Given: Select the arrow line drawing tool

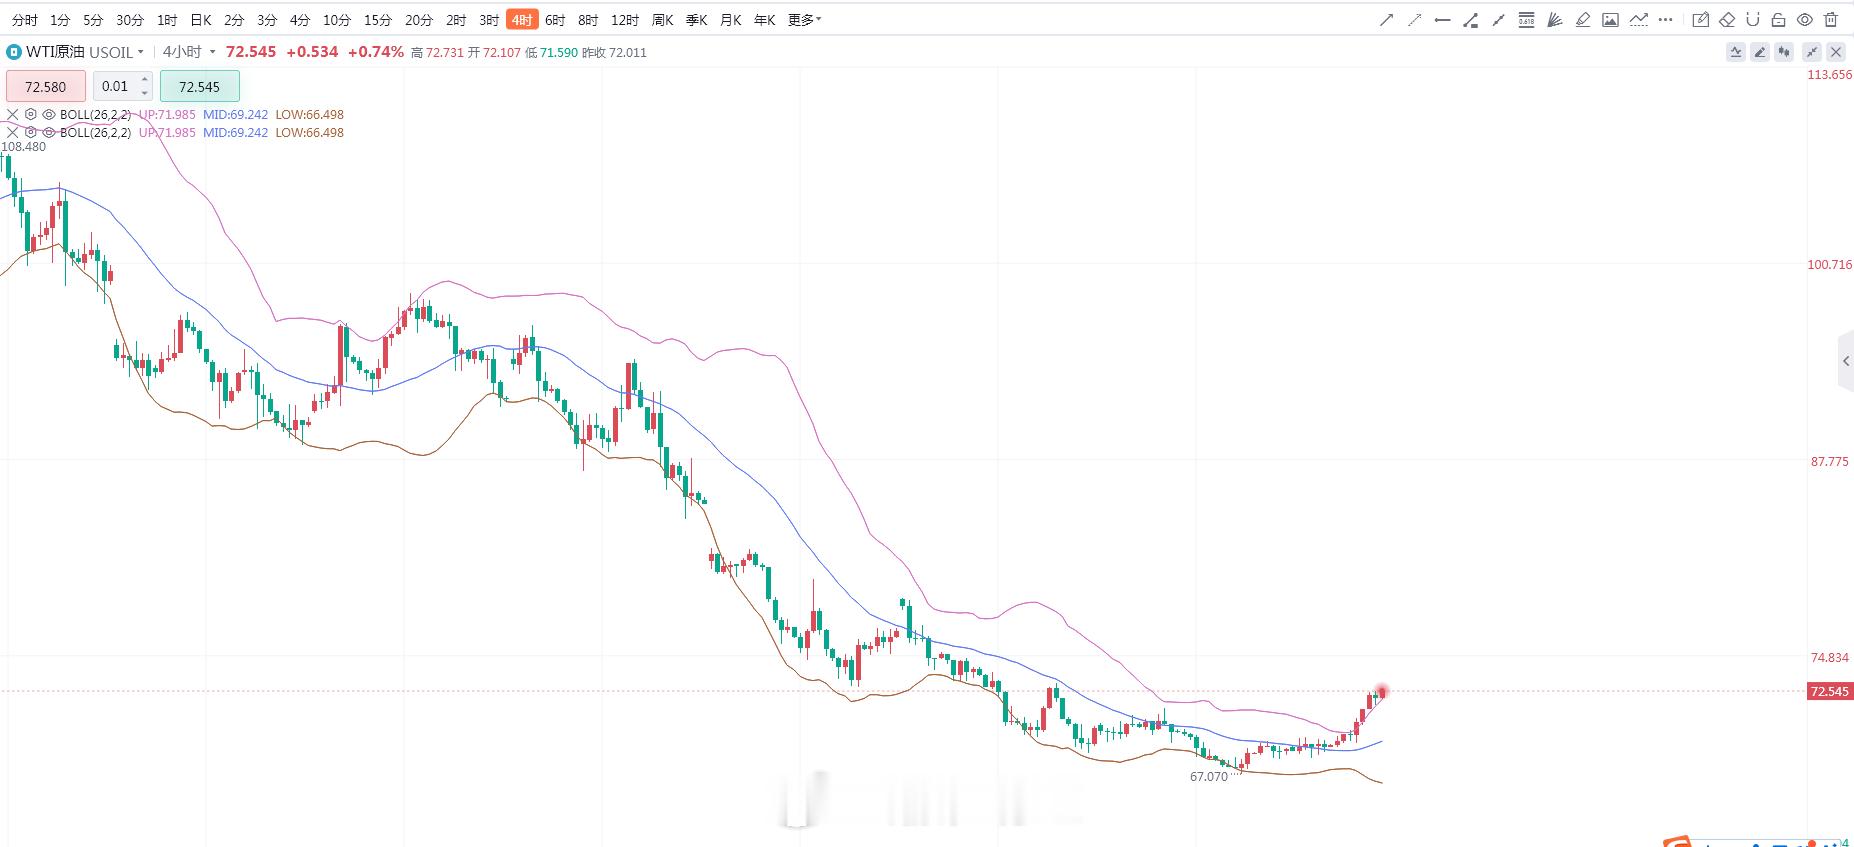Looking at the screenshot, I should coord(1386,20).
